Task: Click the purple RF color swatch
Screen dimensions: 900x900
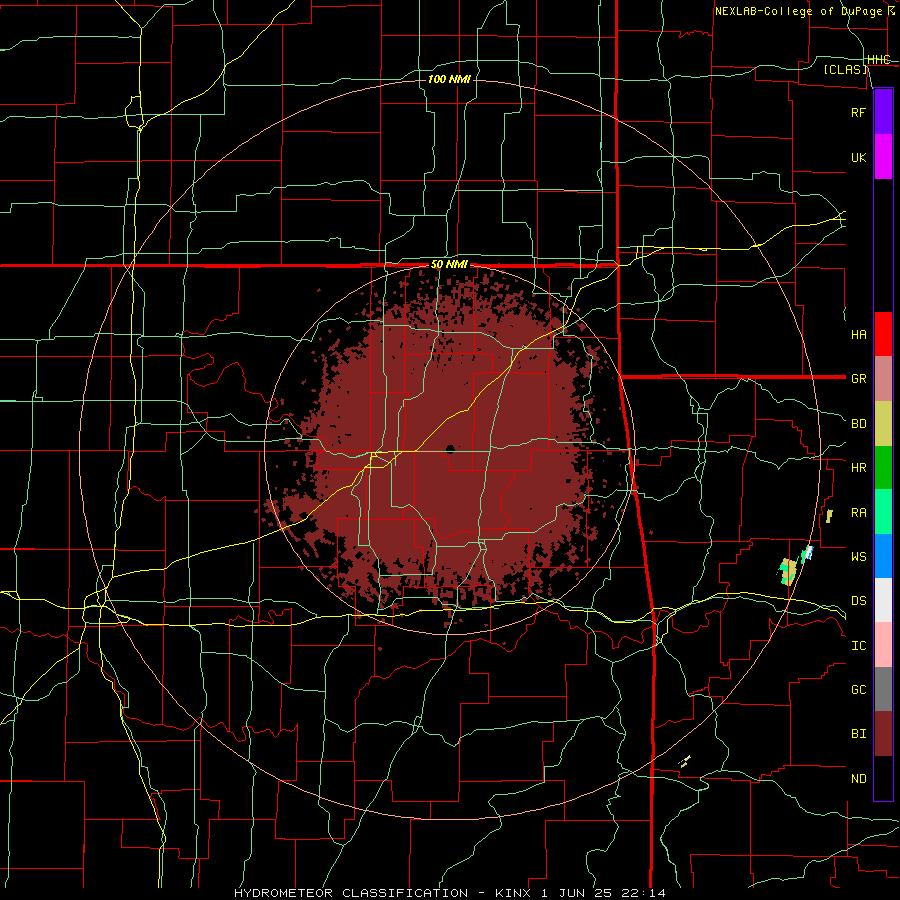Action: (883, 112)
